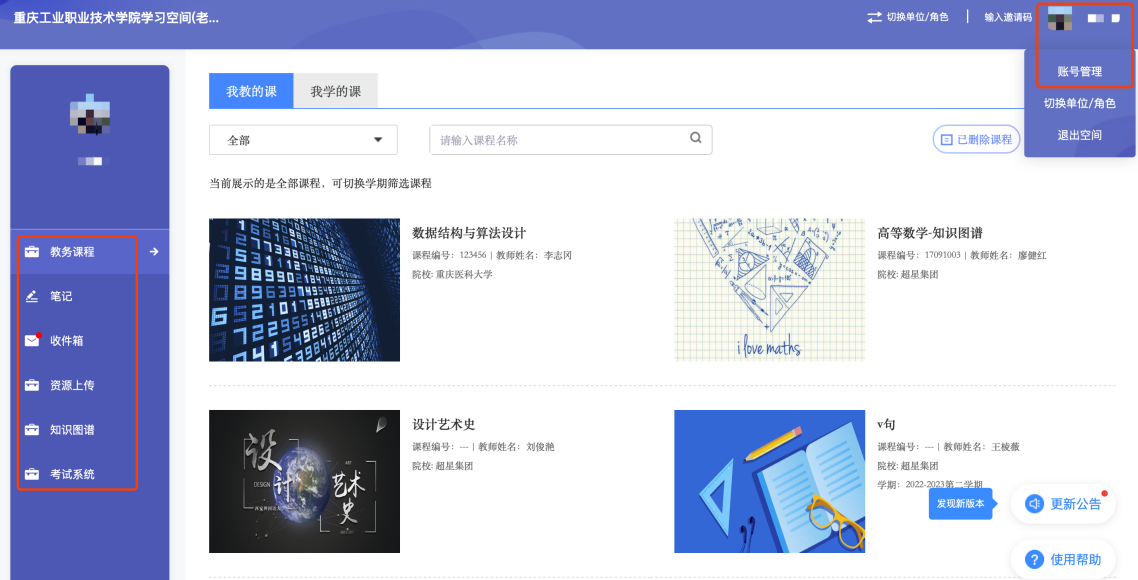
Task: Click the sidebar profile avatar
Action: tap(90, 114)
